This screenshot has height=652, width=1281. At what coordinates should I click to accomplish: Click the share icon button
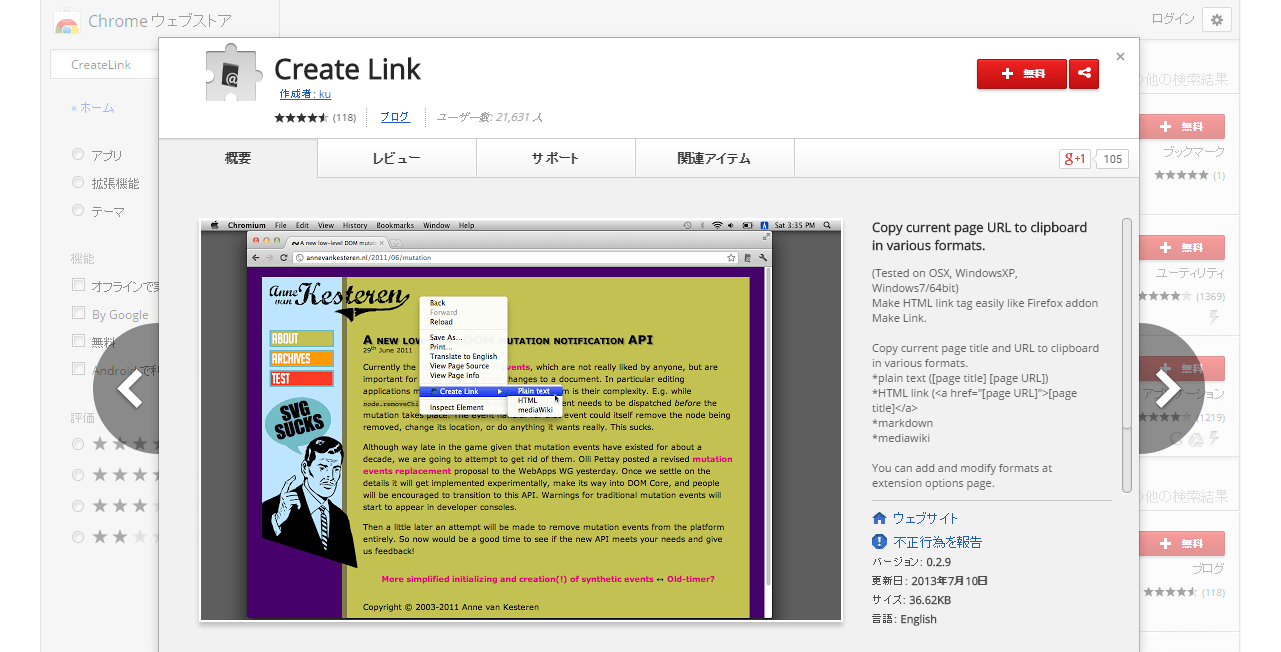click(x=1084, y=74)
